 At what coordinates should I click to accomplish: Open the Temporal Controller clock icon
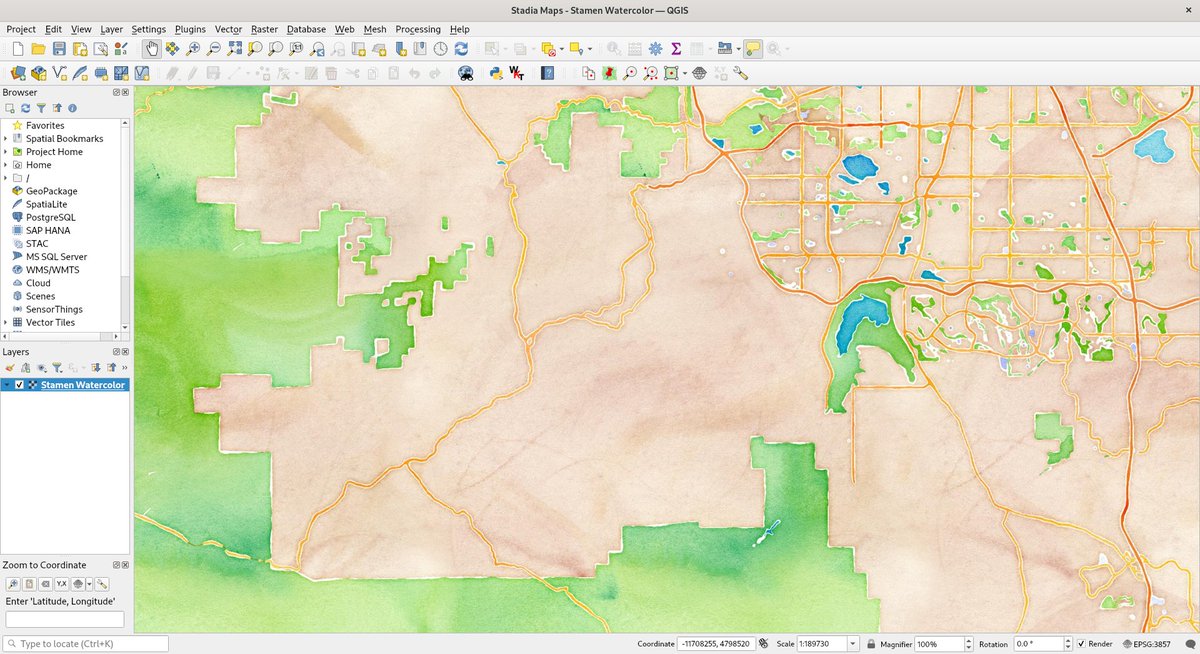(440, 48)
